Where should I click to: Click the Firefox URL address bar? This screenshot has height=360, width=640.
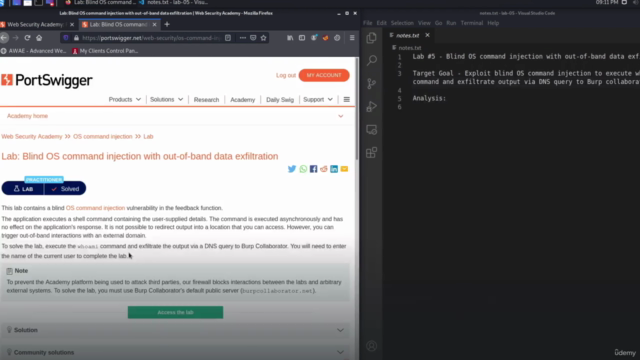point(151,38)
